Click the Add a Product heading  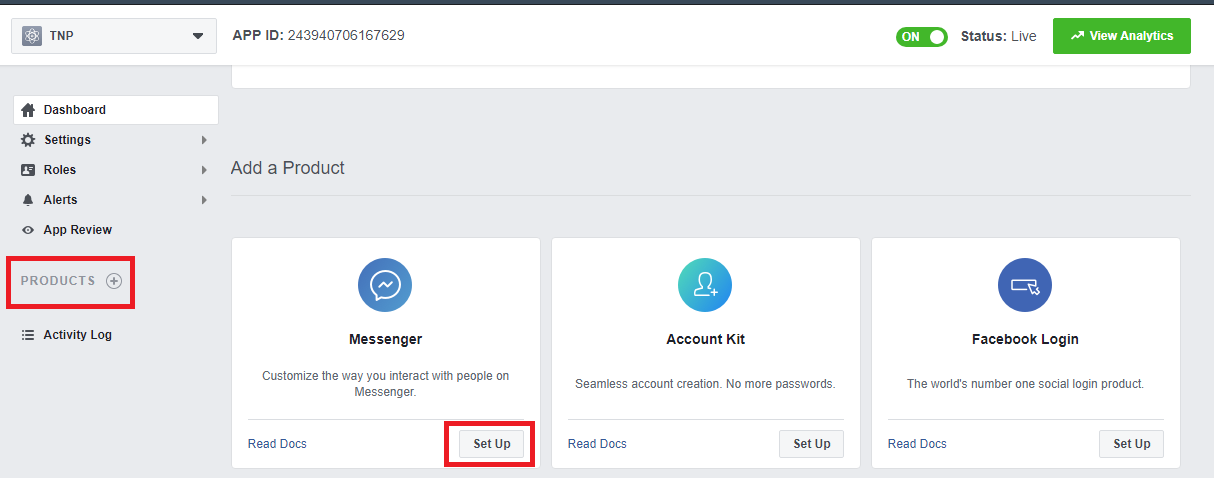(288, 168)
